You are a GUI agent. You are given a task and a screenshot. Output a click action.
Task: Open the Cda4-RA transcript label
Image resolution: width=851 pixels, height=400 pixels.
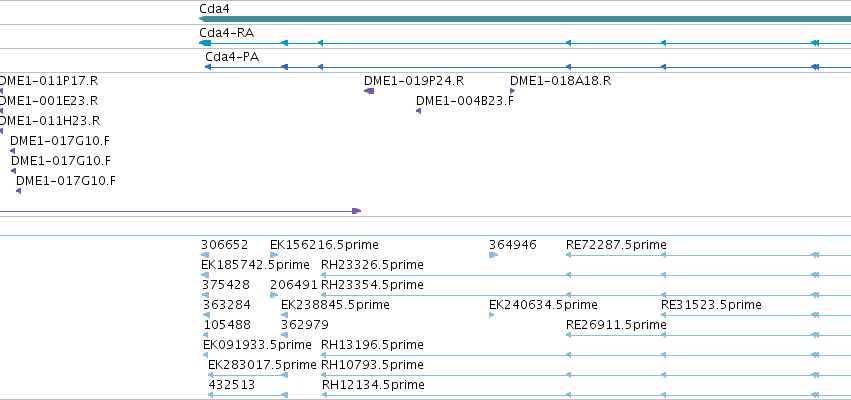(x=226, y=33)
